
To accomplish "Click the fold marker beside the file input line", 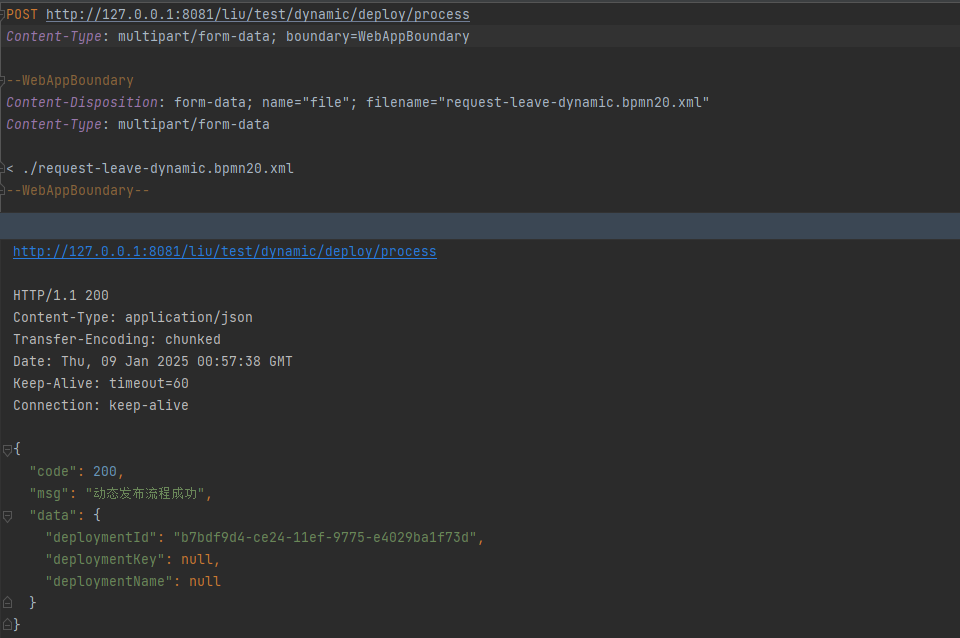I will [4, 169].
